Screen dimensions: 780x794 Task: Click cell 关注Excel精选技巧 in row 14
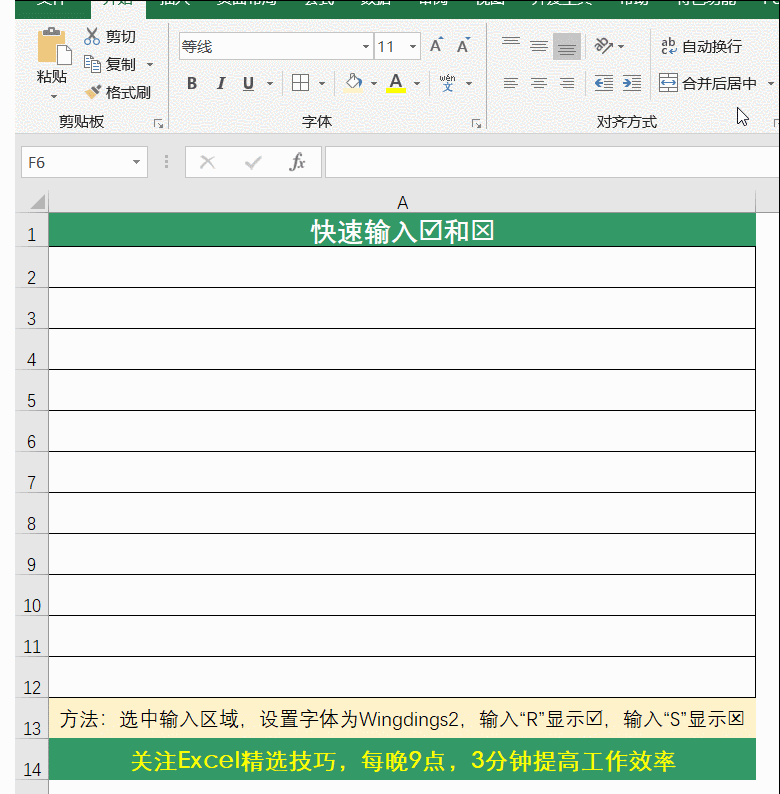pyautogui.click(x=402, y=759)
